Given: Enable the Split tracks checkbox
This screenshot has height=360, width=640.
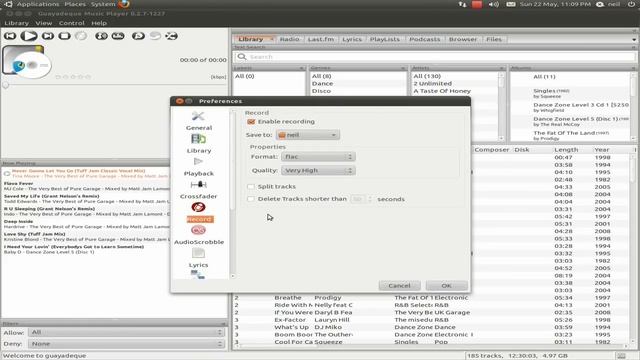Looking at the screenshot, I should click(x=251, y=187).
